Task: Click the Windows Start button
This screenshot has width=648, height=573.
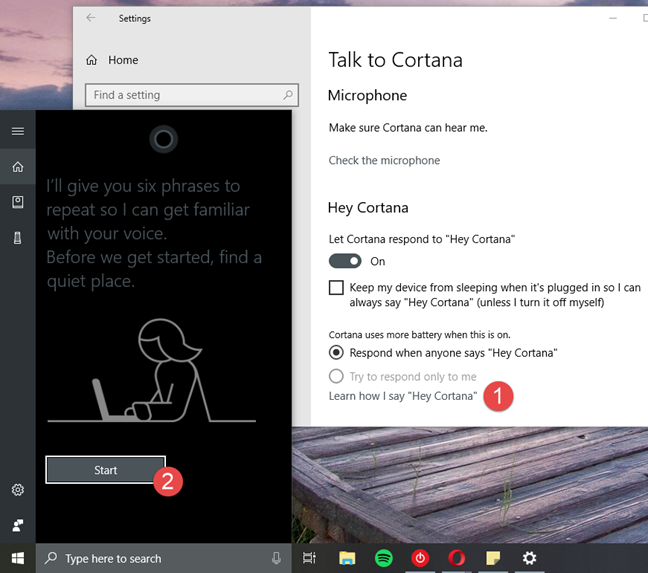Action: (x=18, y=558)
